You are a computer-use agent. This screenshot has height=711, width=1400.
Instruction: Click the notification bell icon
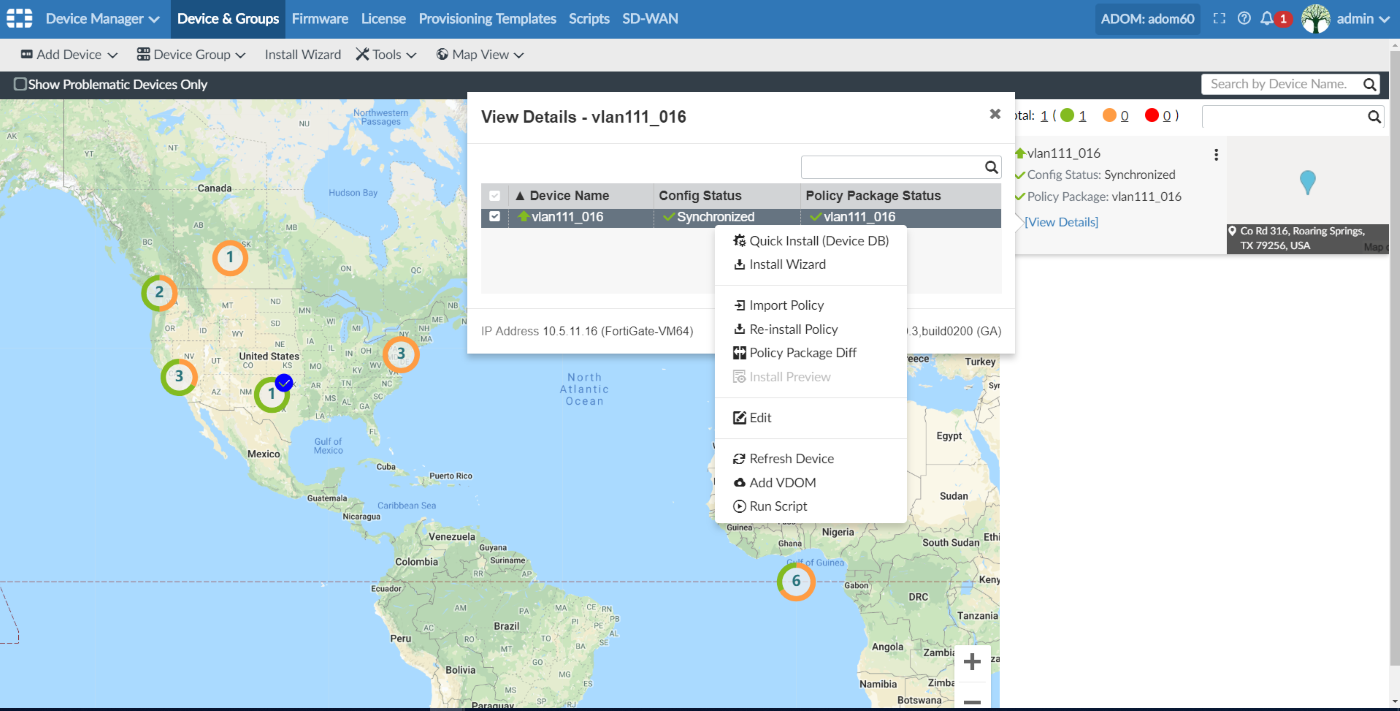pyautogui.click(x=1267, y=18)
